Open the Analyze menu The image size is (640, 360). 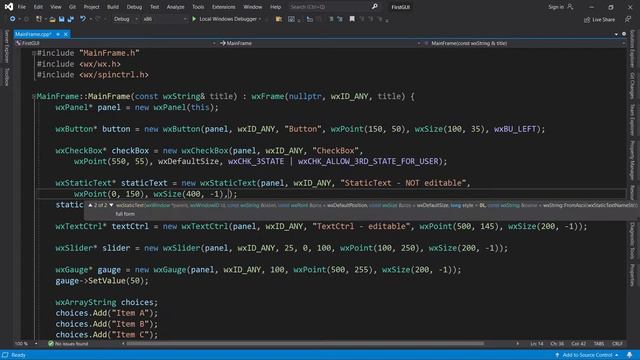point(176,7)
